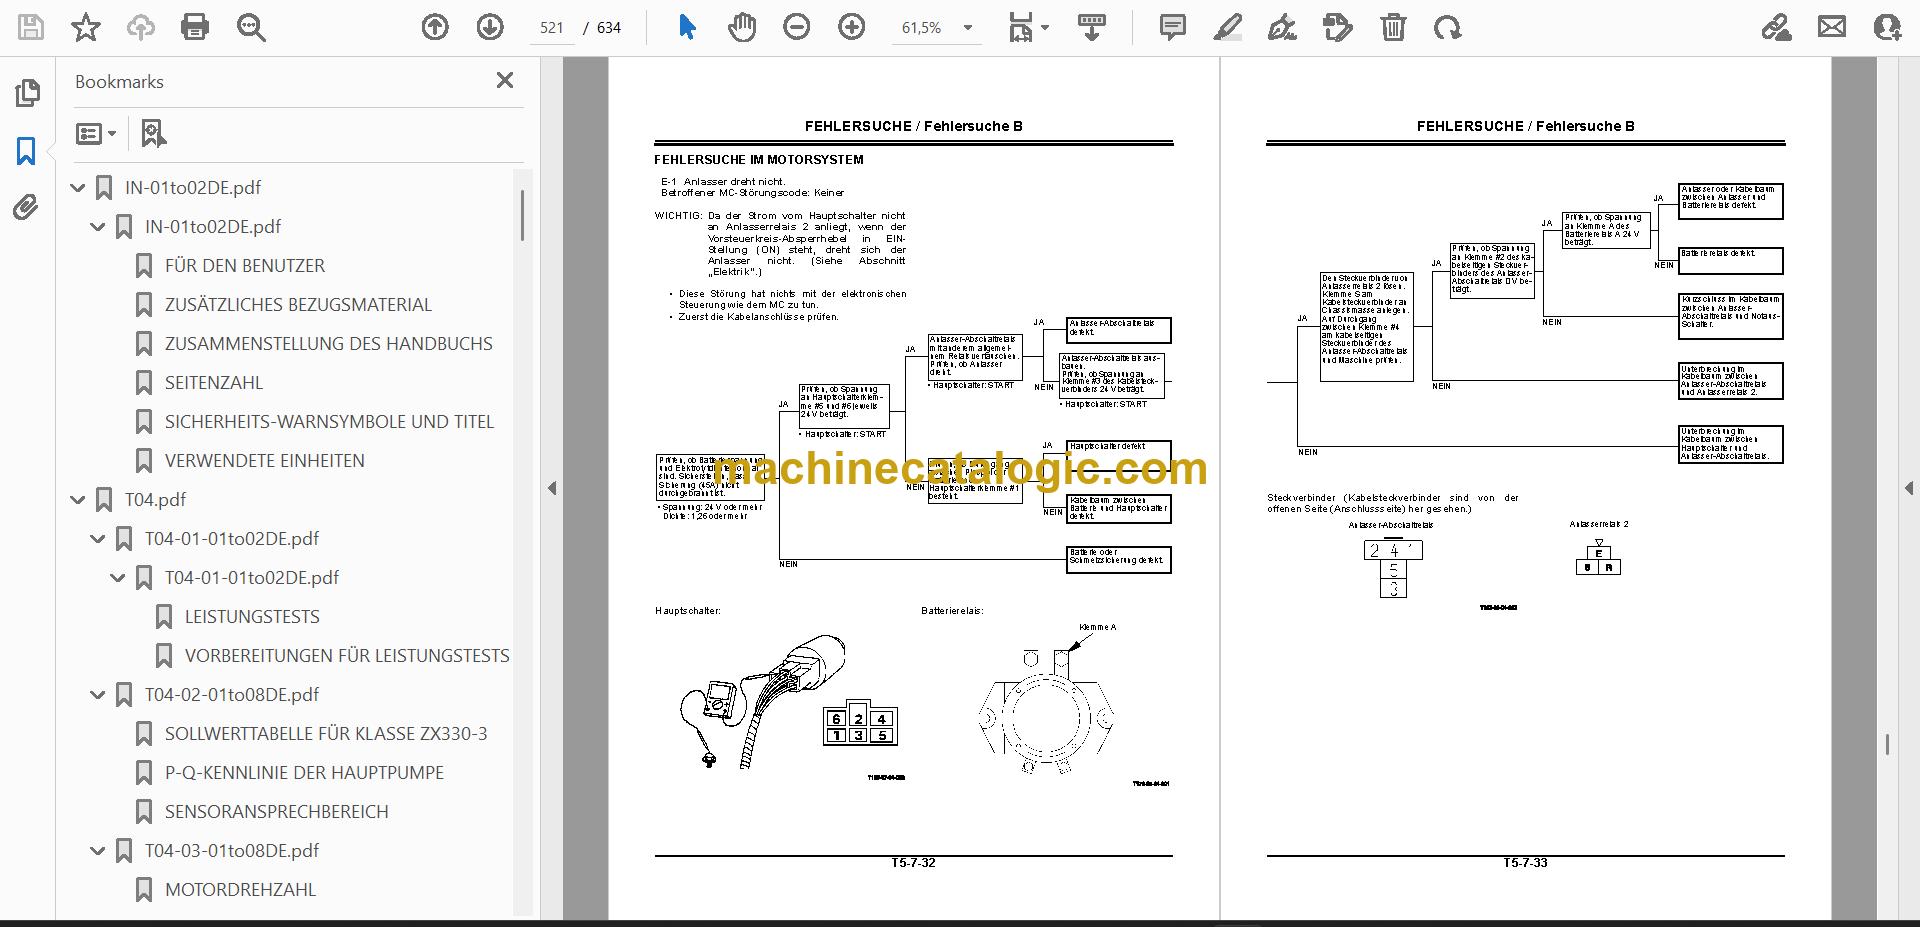The height and width of the screenshot is (927, 1920).
Task: Toggle the attachments paperclip panel
Action: pos(26,208)
